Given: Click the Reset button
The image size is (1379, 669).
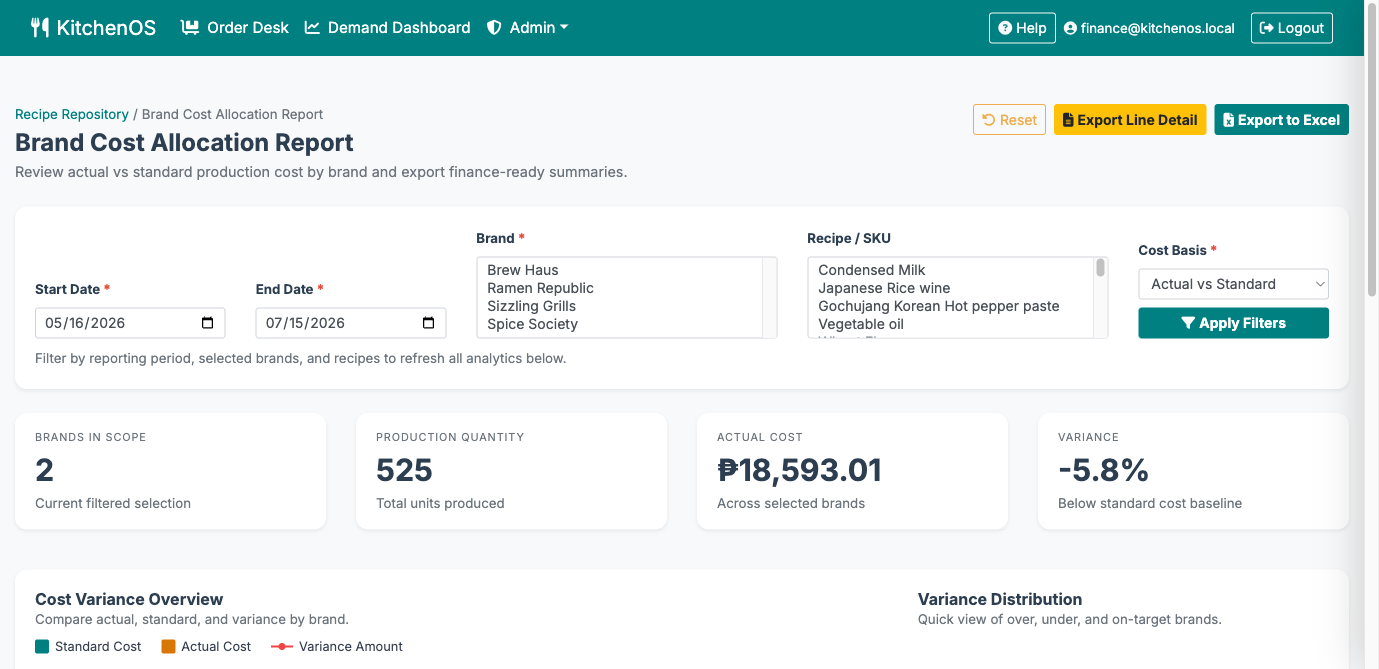Looking at the screenshot, I should pos(1009,120).
